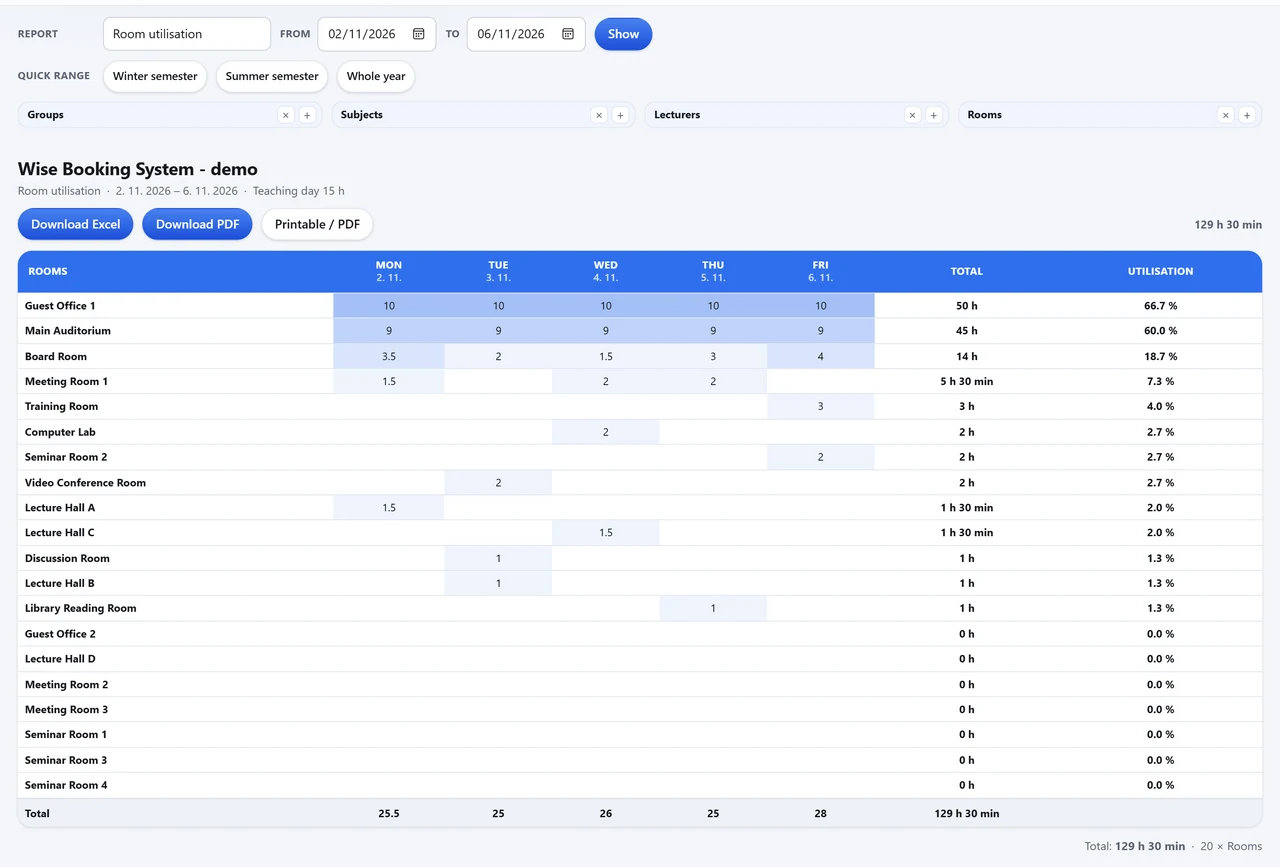Open the Room utilisation report selector
This screenshot has height=867, width=1280.
[x=187, y=34]
